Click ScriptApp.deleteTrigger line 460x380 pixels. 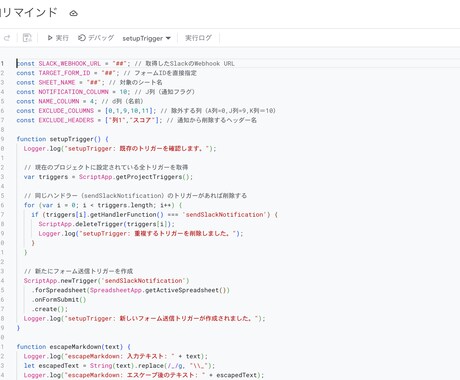click(x=106, y=224)
